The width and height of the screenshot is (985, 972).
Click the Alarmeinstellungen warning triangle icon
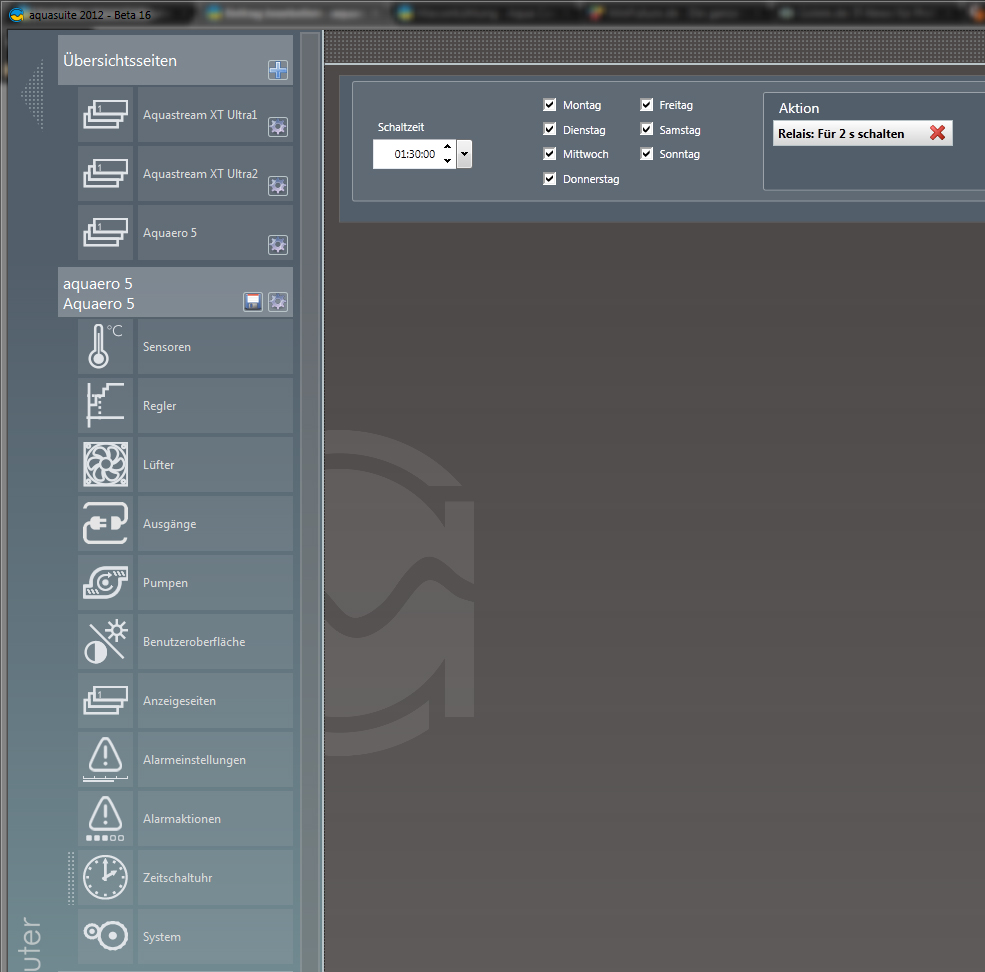point(106,760)
